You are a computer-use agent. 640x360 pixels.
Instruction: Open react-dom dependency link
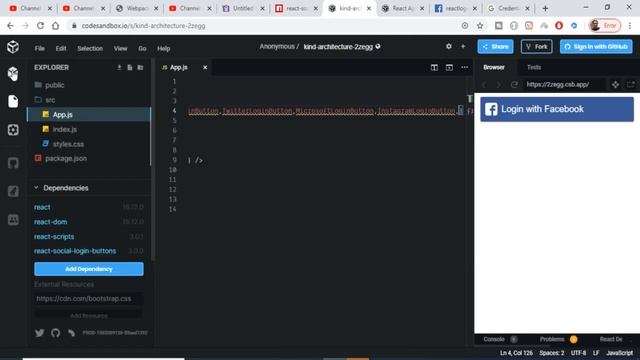[x=51, y=222]
